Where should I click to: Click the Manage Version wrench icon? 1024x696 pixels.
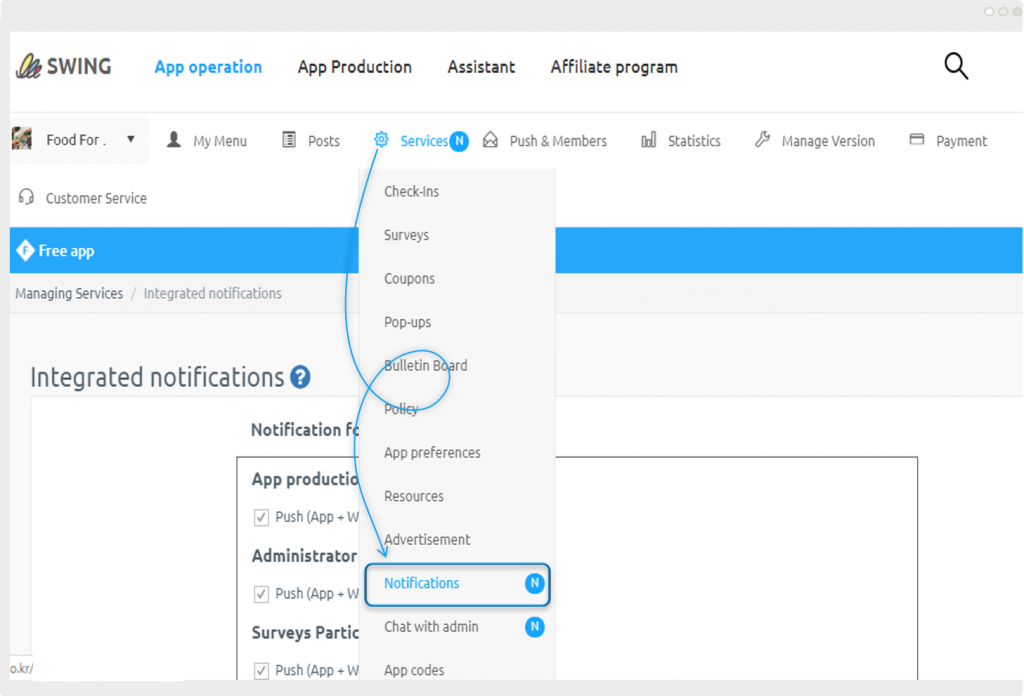(x=763, y=140)
